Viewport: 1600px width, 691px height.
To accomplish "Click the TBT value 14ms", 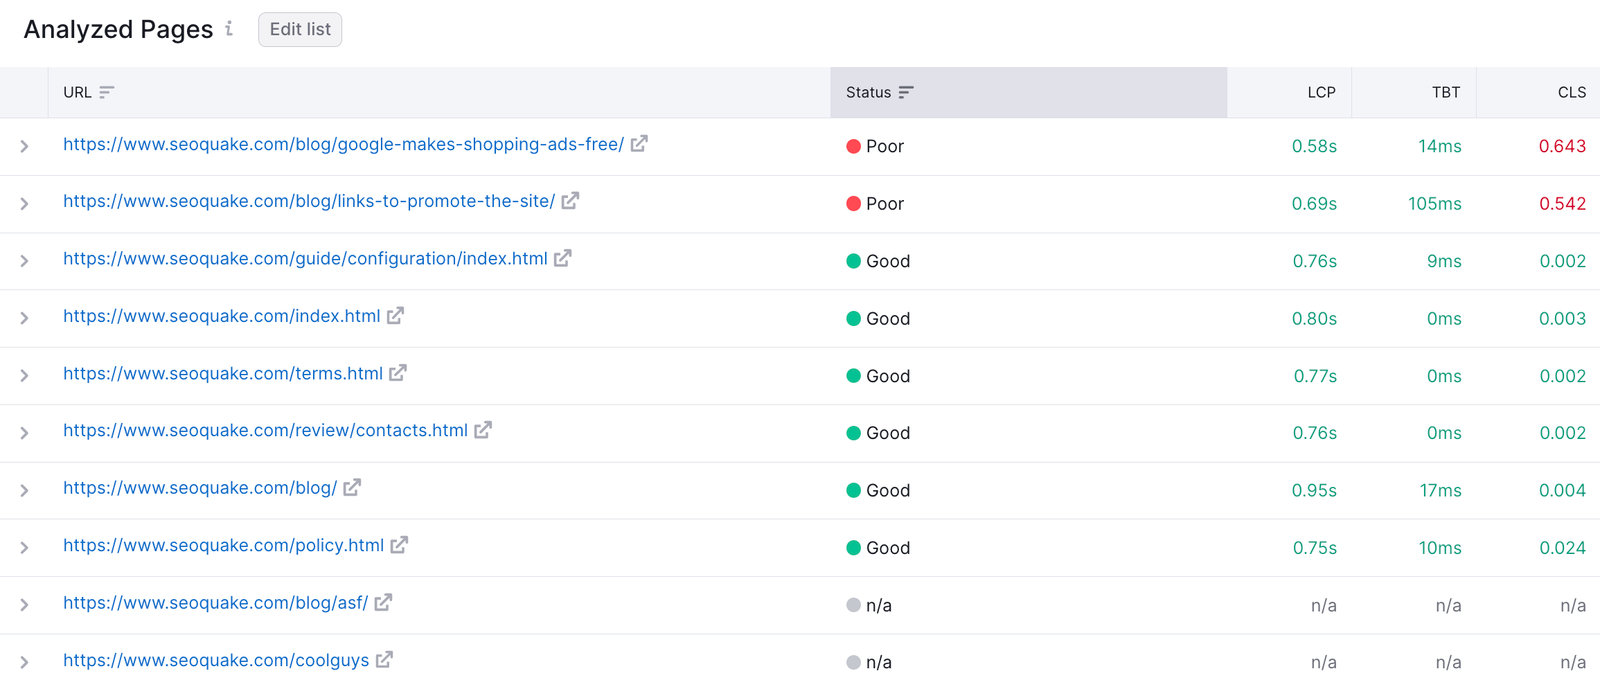I will [1440, 146].
